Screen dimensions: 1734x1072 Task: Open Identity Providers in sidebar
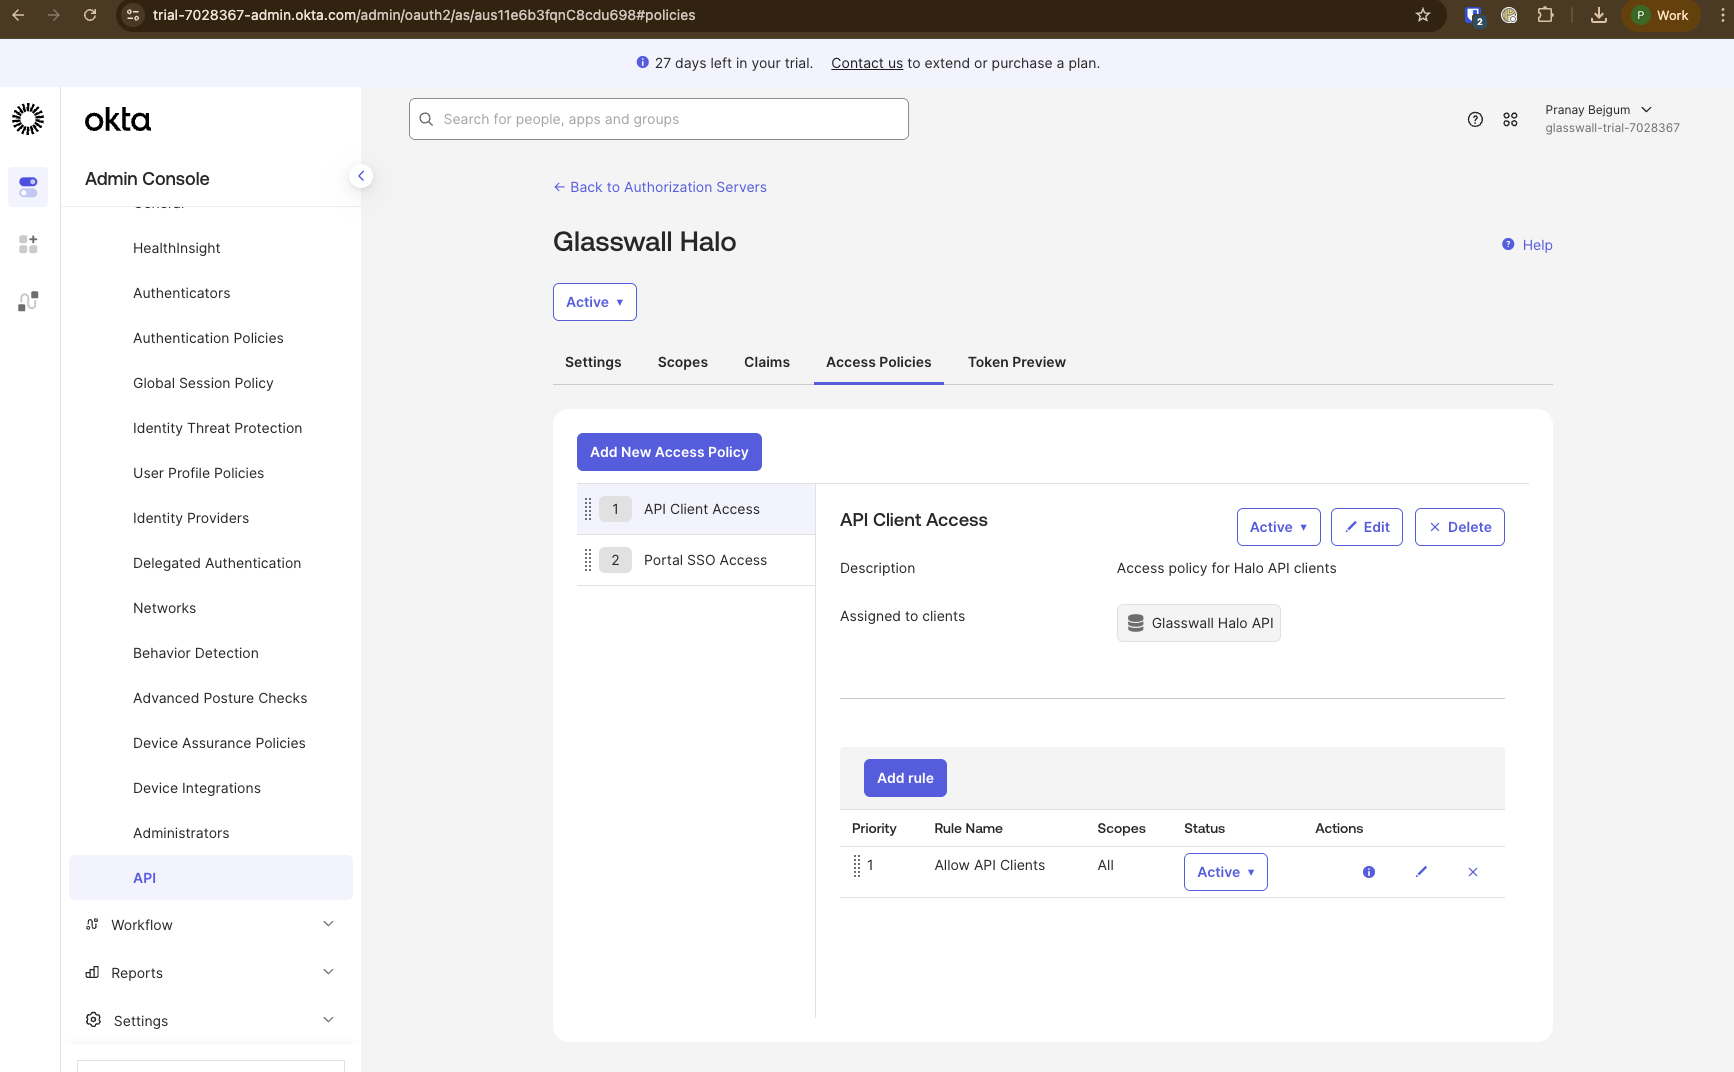[191, 518]
